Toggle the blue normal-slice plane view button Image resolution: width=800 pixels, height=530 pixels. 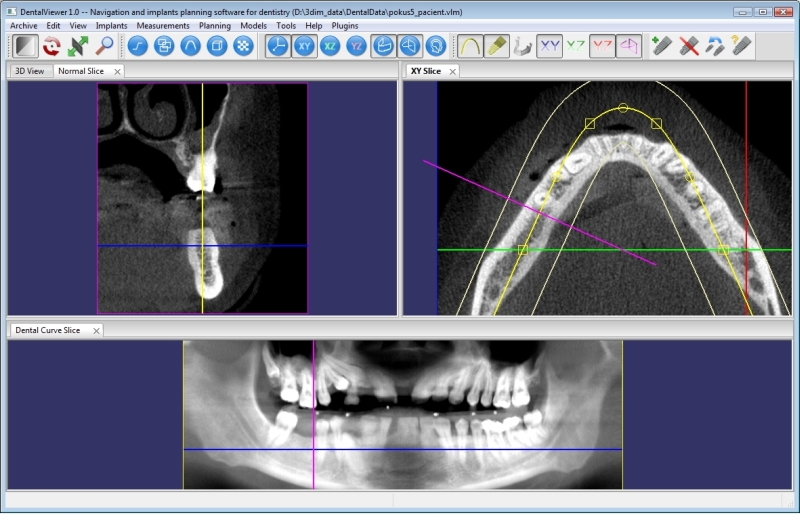(410, 46)
